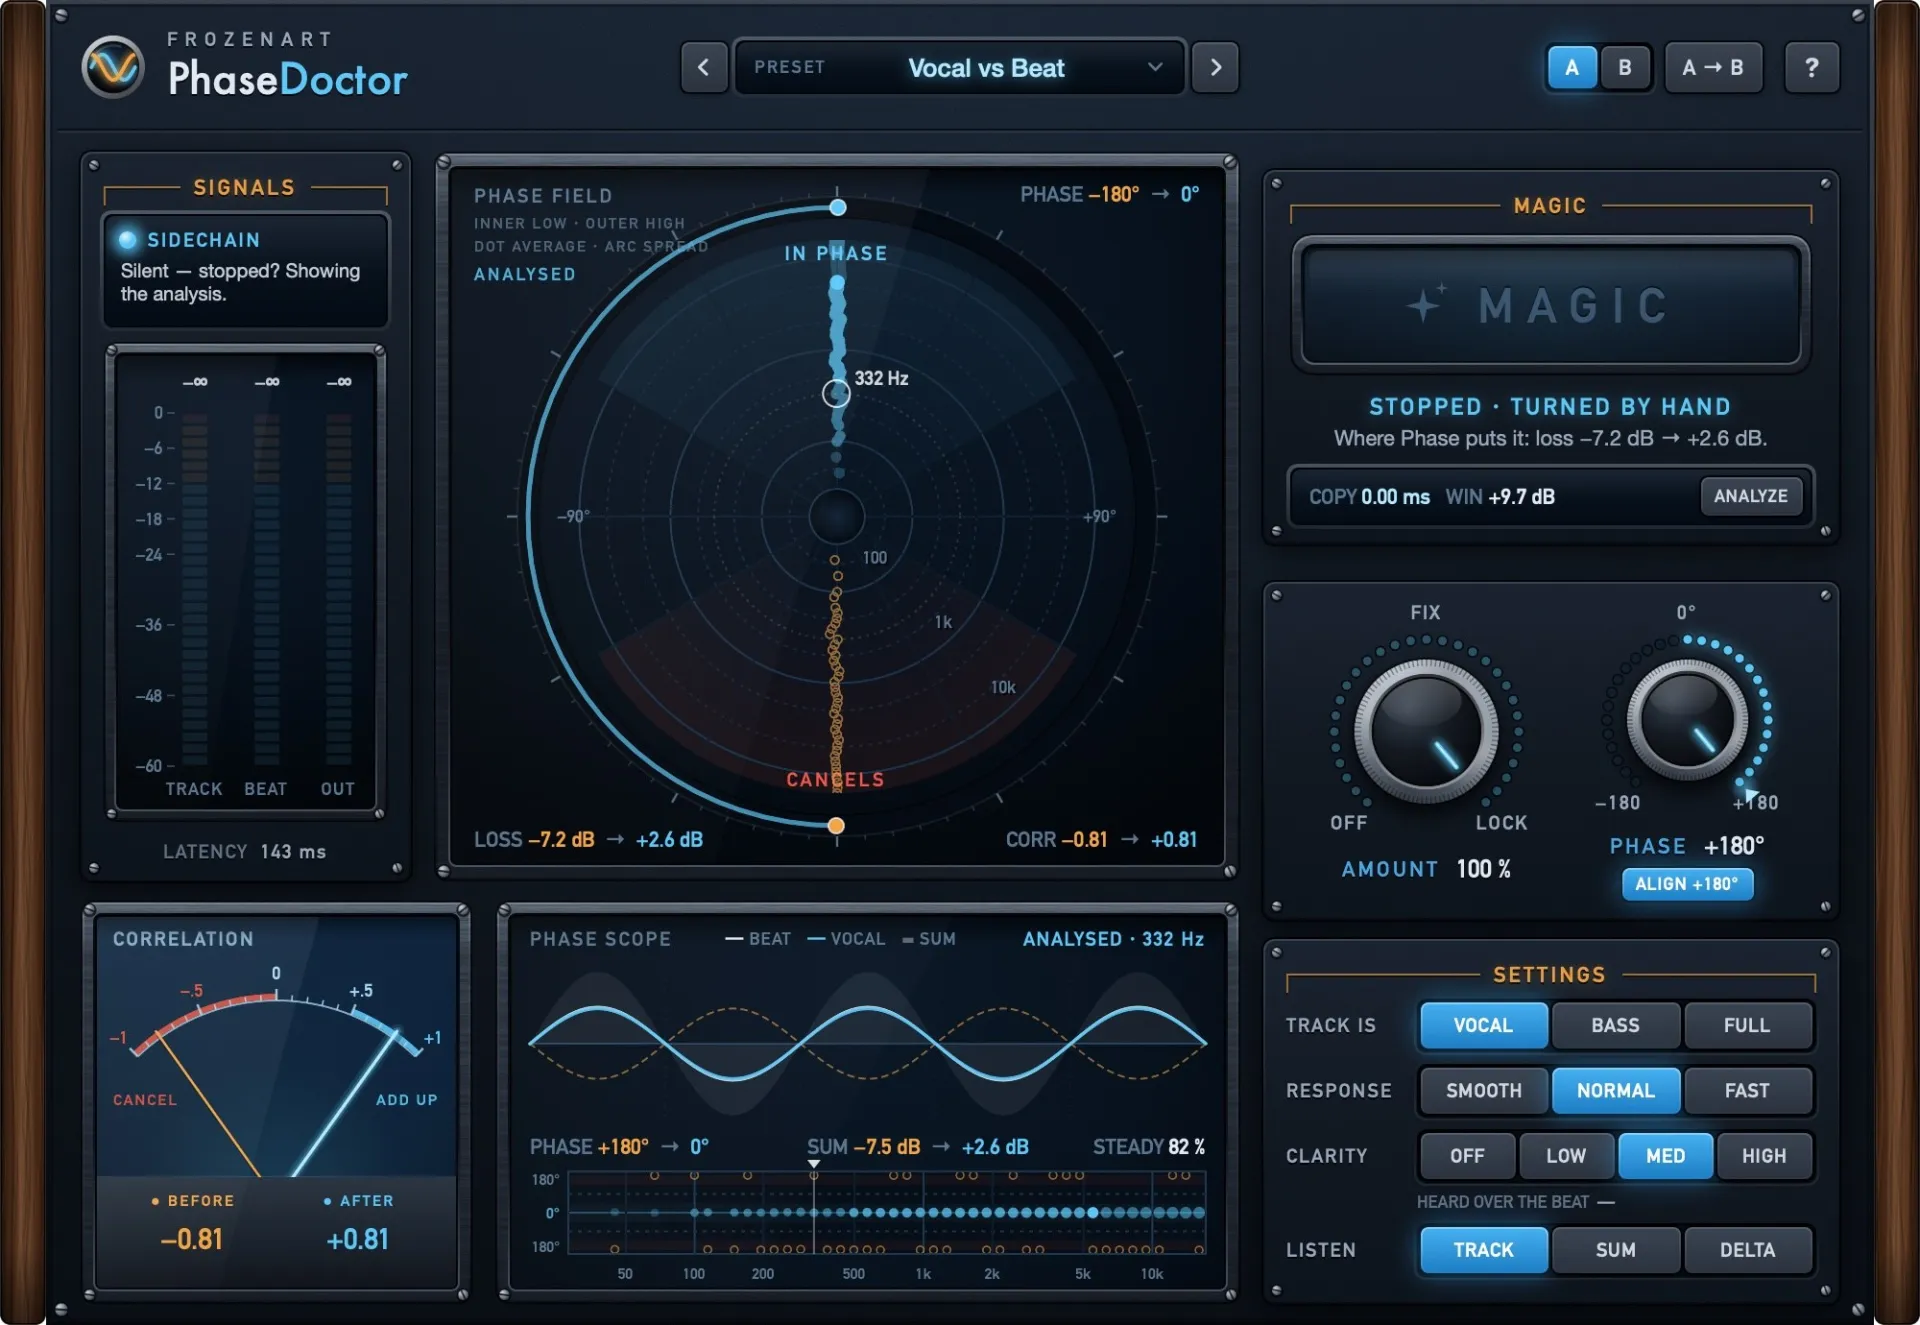The width and height of the screenshot is (1920, 1325).
Task: Set Track Is to BASS
Action: click(1615, 1025)
